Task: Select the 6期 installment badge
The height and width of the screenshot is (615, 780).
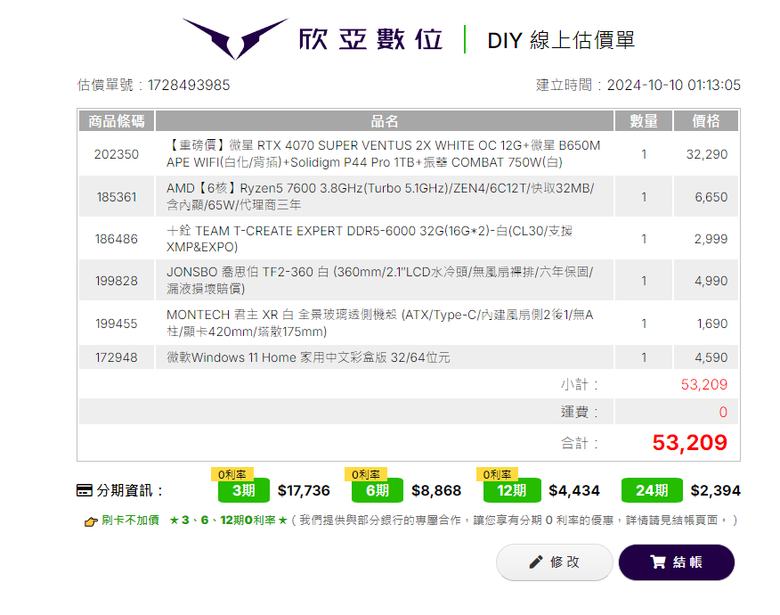Action: coord(378,491)
